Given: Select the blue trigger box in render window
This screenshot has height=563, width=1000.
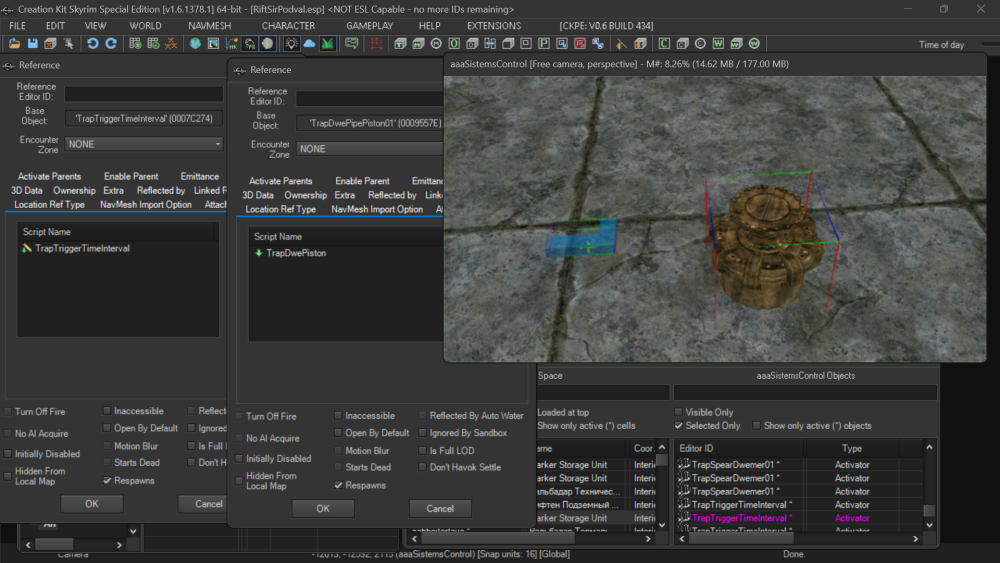Looking at the screenshot, I should click(581, 238).
